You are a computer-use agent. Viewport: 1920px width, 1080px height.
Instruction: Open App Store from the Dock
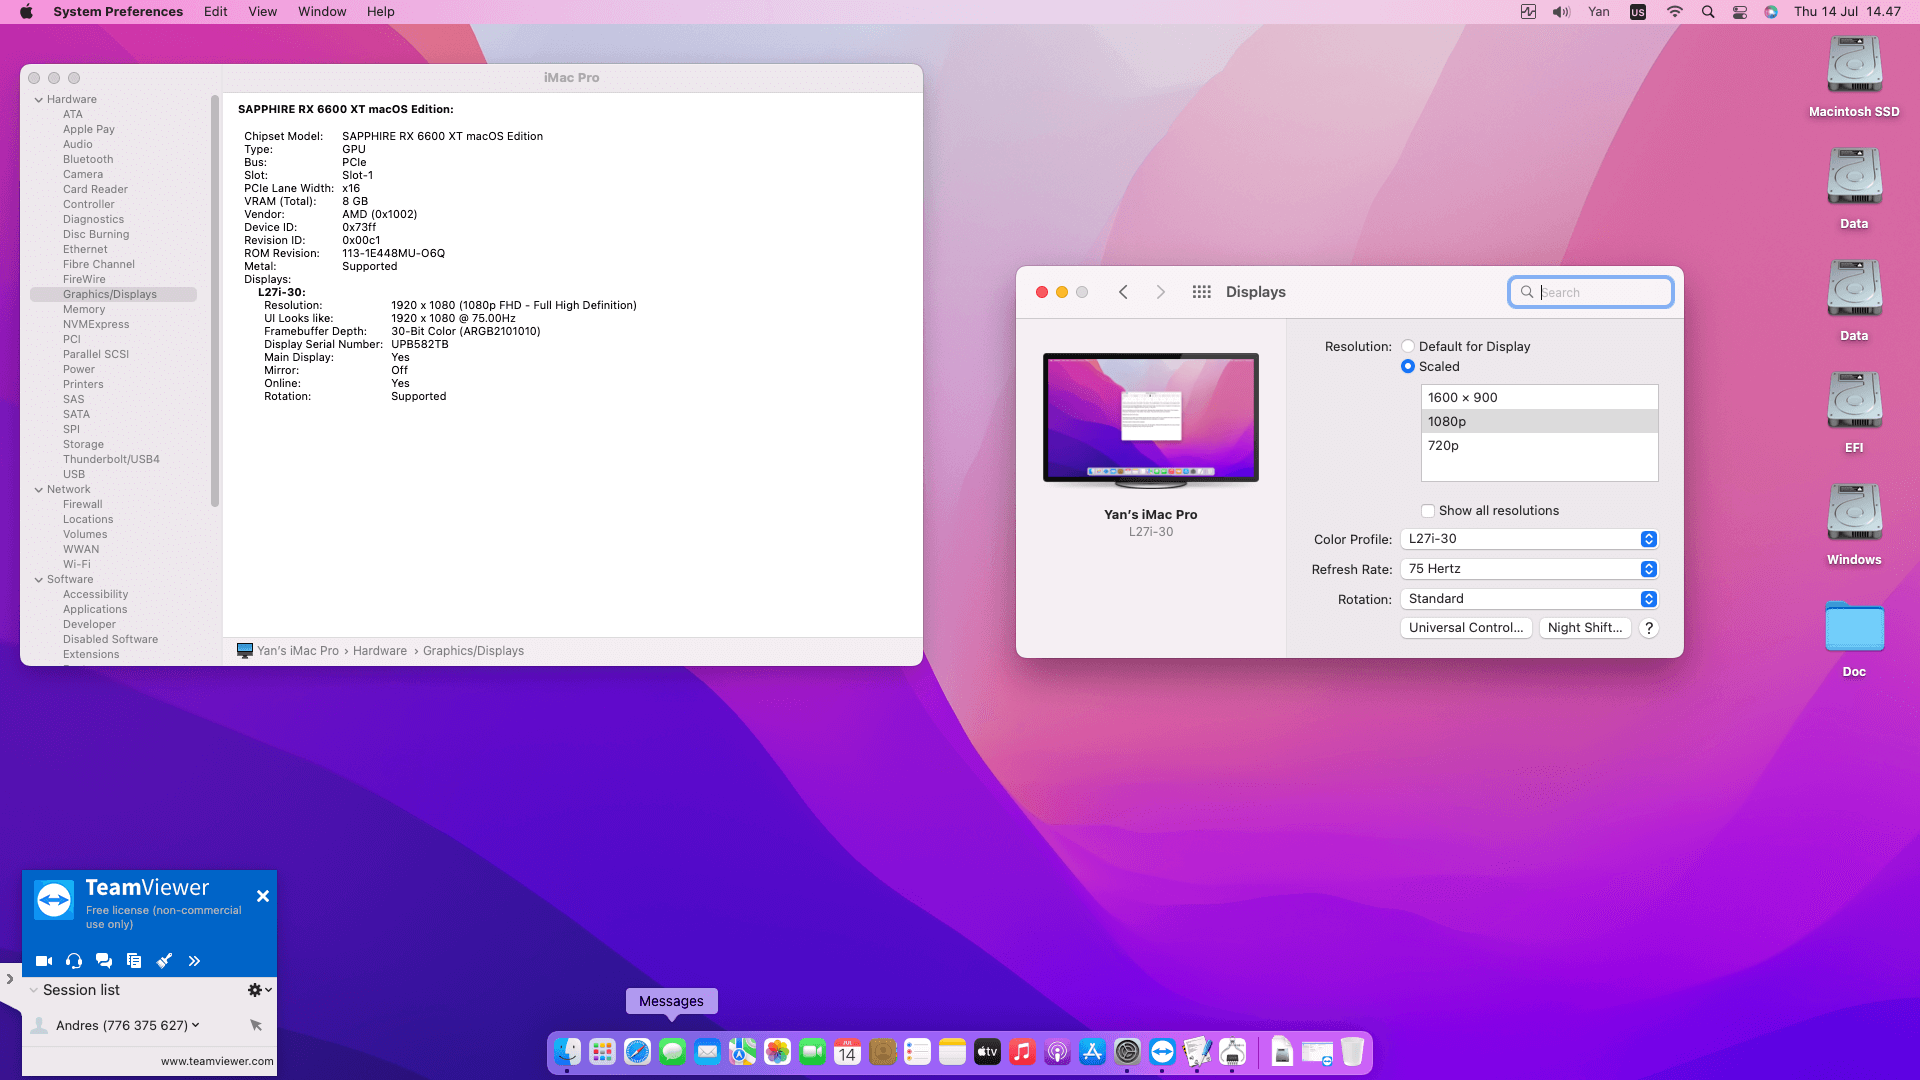click(1092, 1052)
